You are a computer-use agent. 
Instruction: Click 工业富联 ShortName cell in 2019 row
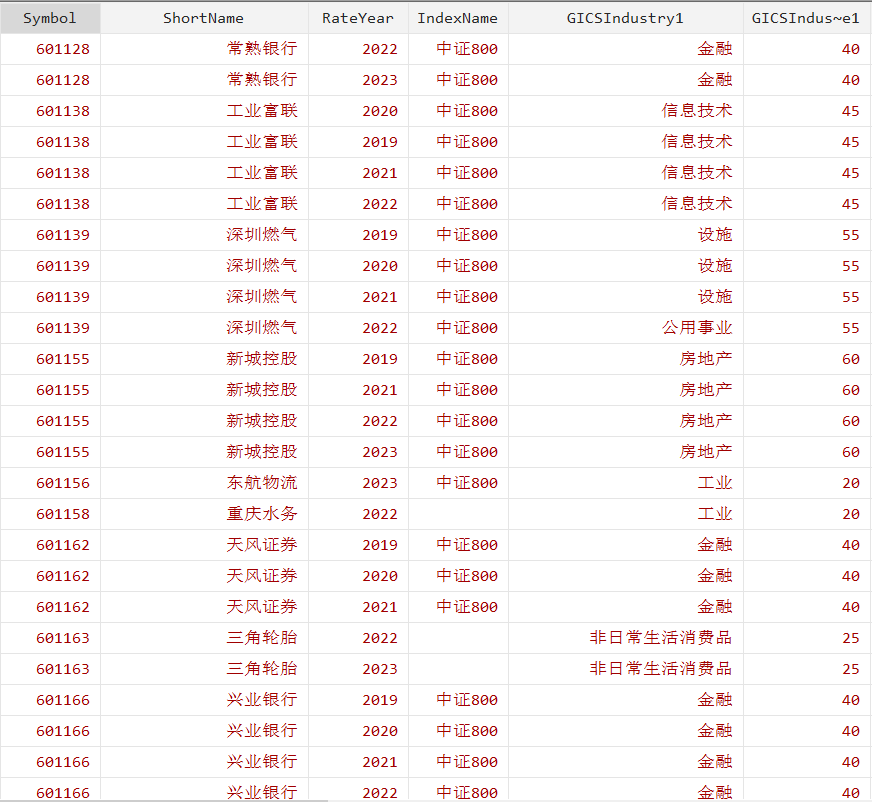click(x=204, y=142)
